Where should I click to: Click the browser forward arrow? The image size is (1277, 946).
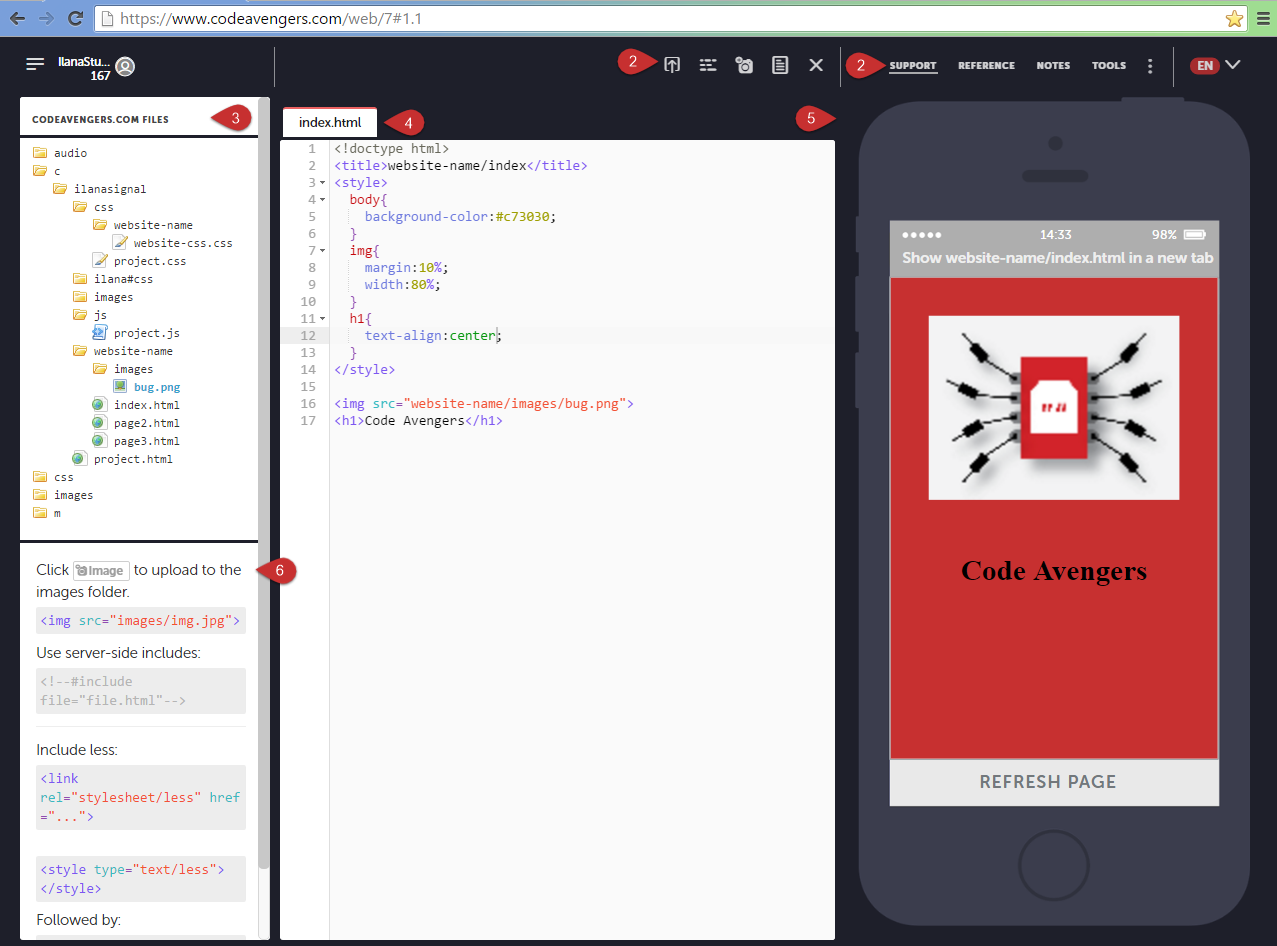coord(46,18)
